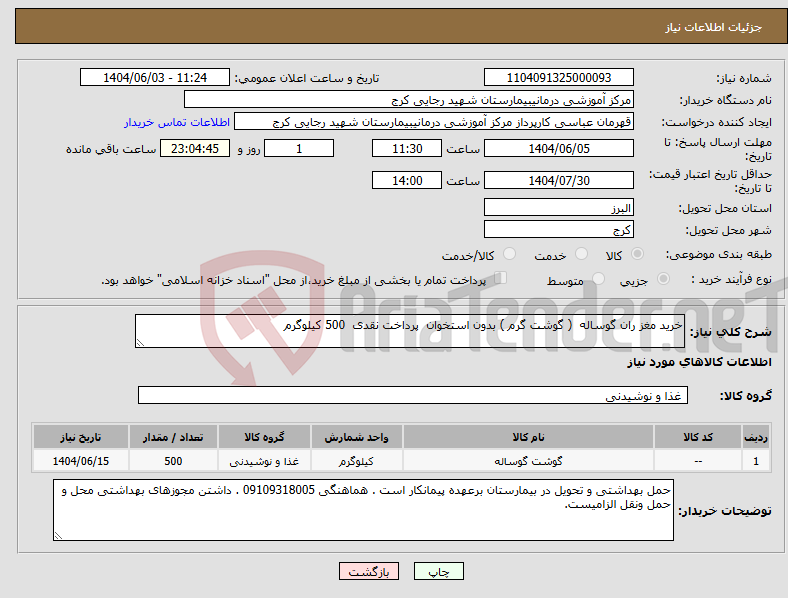The height and width of the screenshot is (598, 788).
Task: Open the اطلاعات تماس خریدار link
Action: tap(177, 122)
